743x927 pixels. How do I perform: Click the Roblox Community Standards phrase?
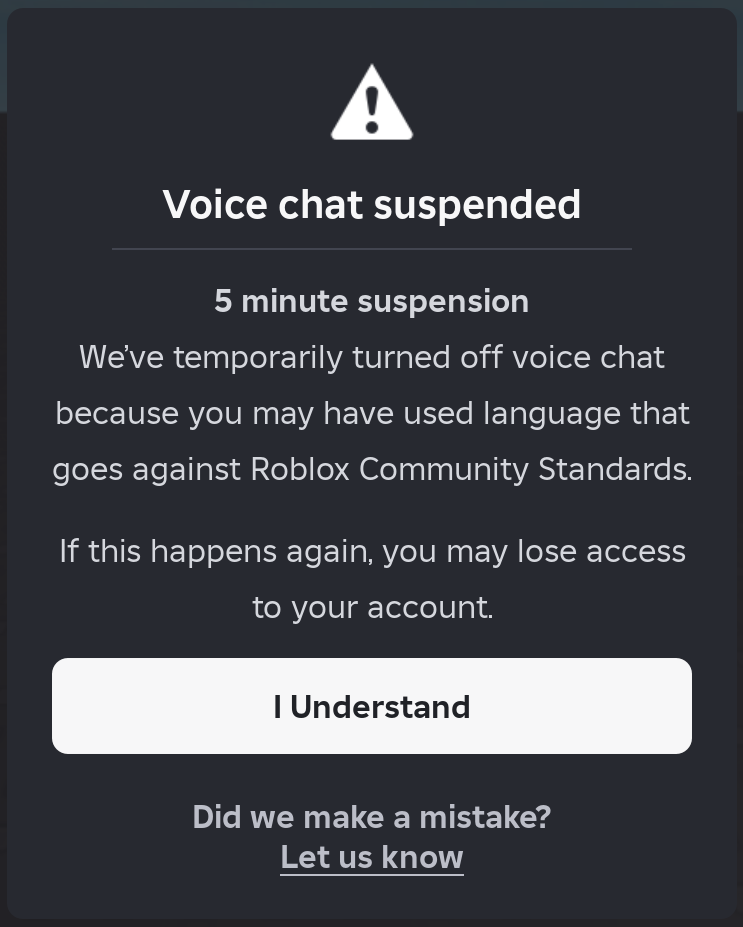click(x=470, y=469)
